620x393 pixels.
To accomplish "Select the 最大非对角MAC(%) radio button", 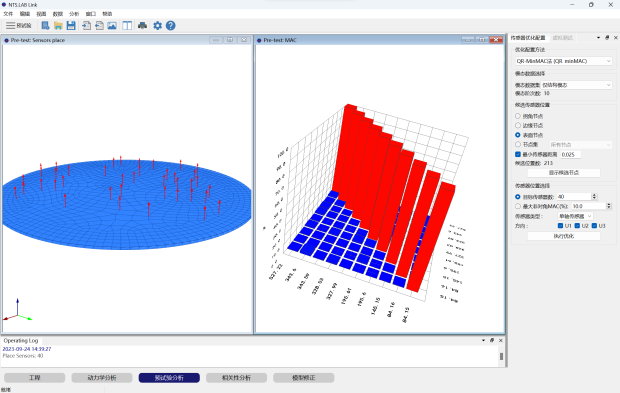I will pyautogui.click(x=518, y=206).
